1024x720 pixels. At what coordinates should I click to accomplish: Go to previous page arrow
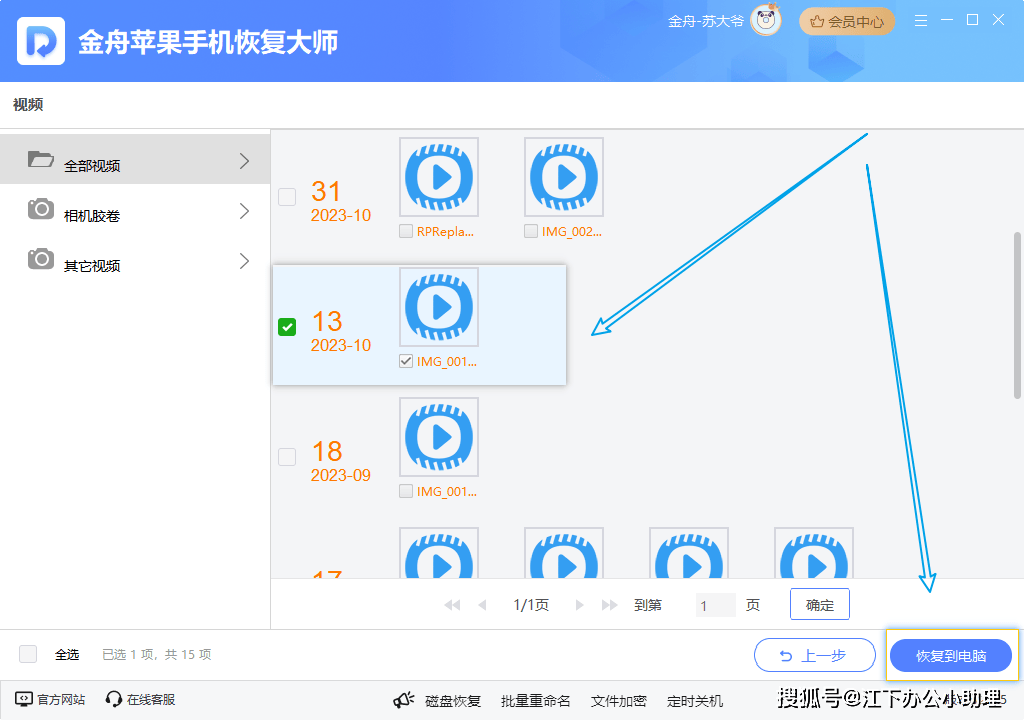[x=483, y=605]
